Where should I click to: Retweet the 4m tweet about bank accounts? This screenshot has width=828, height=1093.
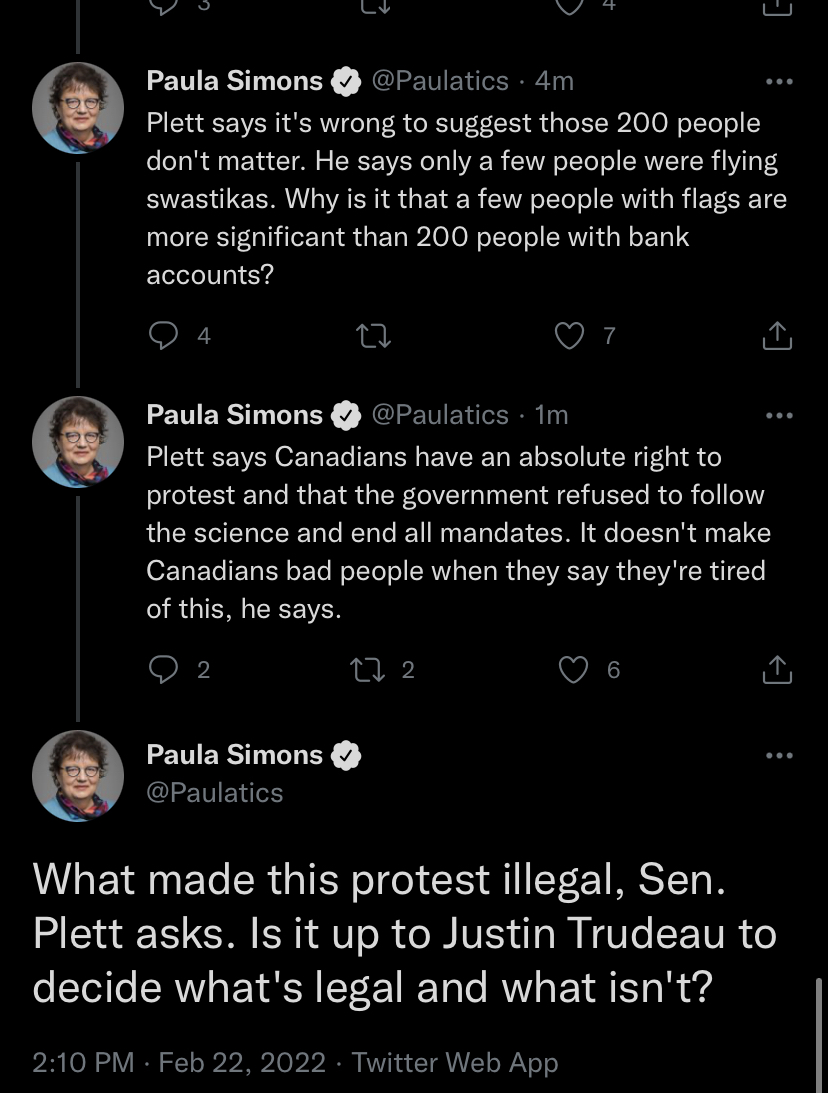coord(374,336)
